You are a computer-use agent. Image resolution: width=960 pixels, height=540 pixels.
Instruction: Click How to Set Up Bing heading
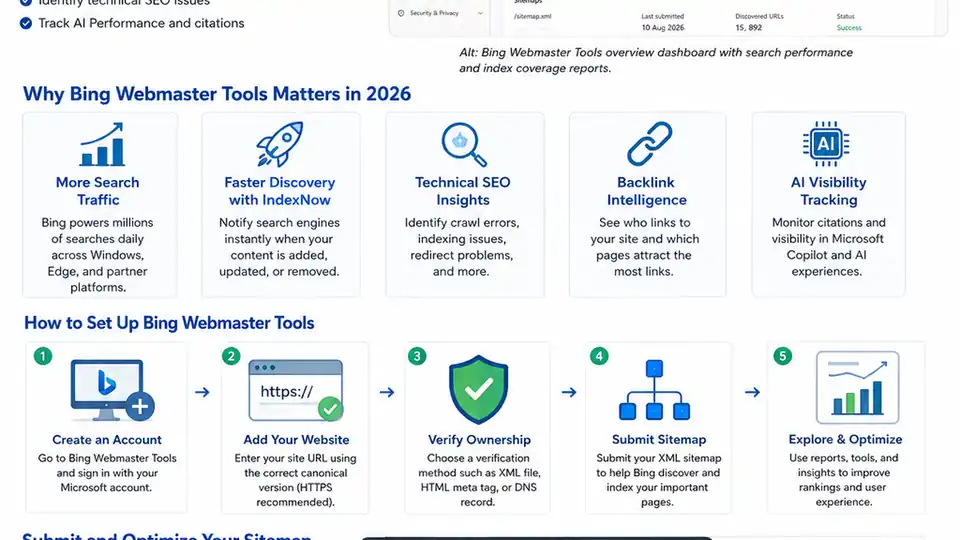pos(169,323)
